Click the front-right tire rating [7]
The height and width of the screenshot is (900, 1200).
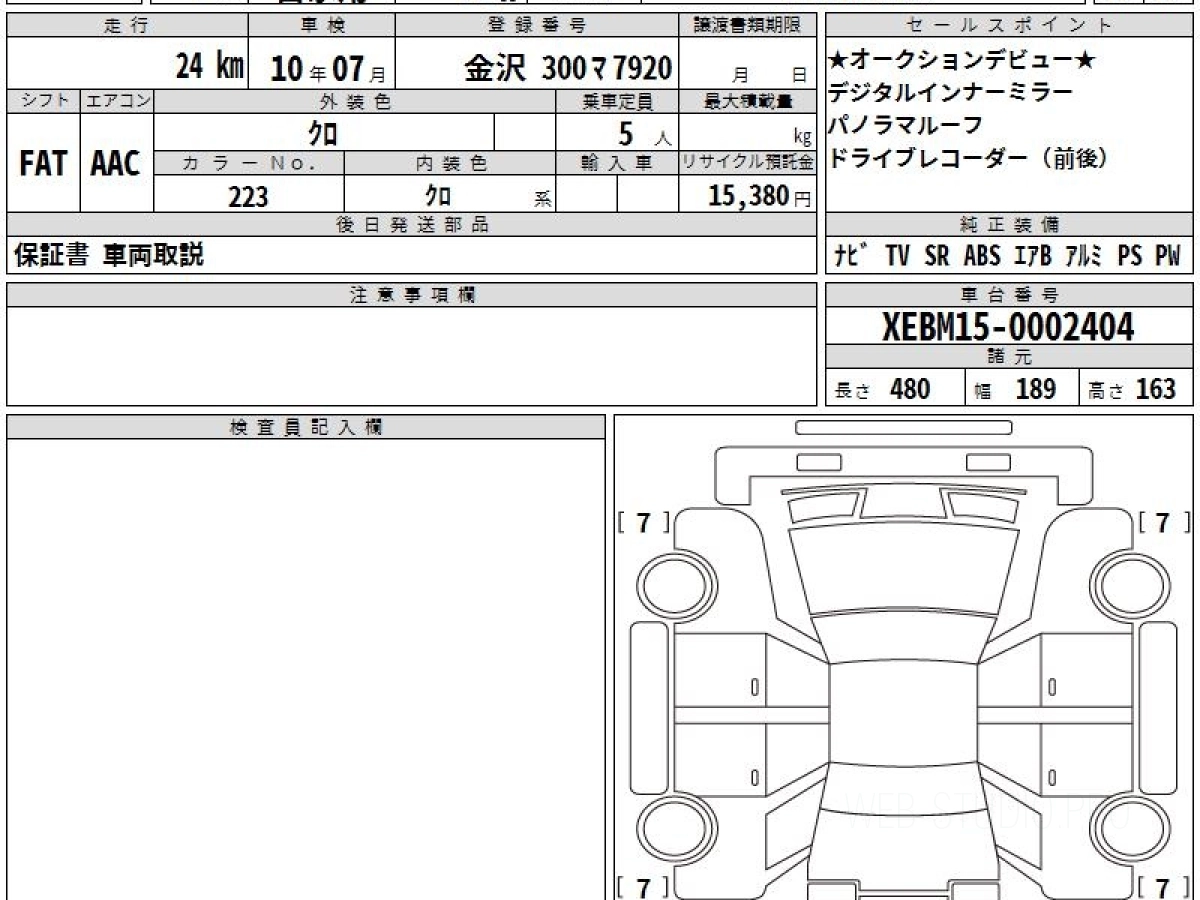(x=1163, y=522)
